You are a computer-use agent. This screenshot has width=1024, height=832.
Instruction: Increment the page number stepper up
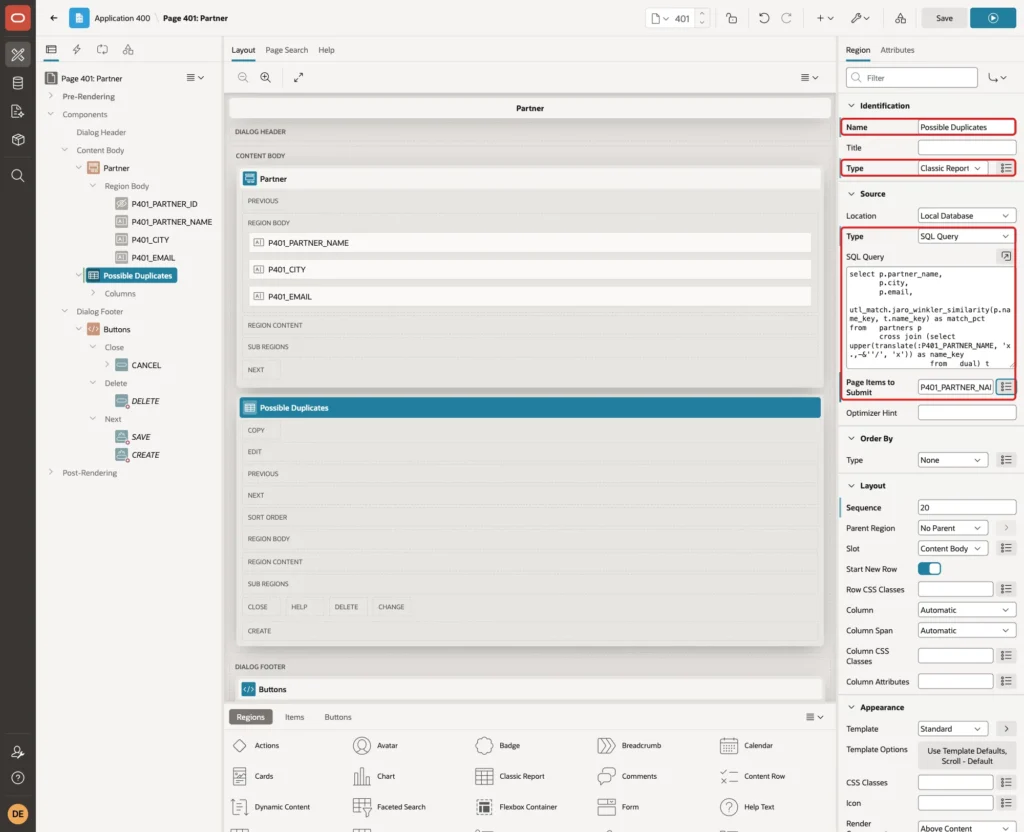702,13
